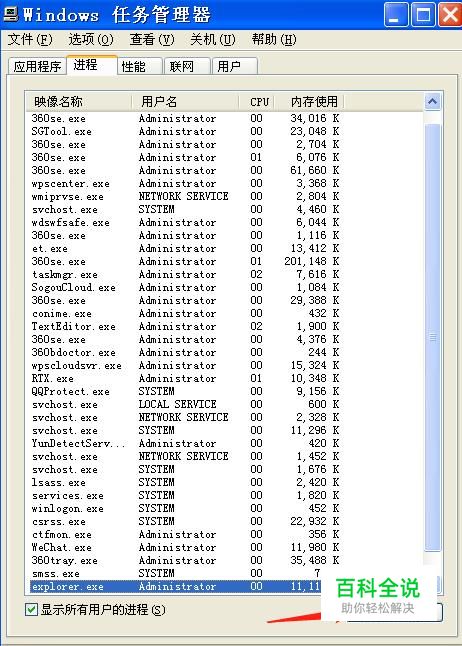Select the 360tray.exe process
Image resolution: width=462 pixels, height=646 pixels.
coord(185,561)
